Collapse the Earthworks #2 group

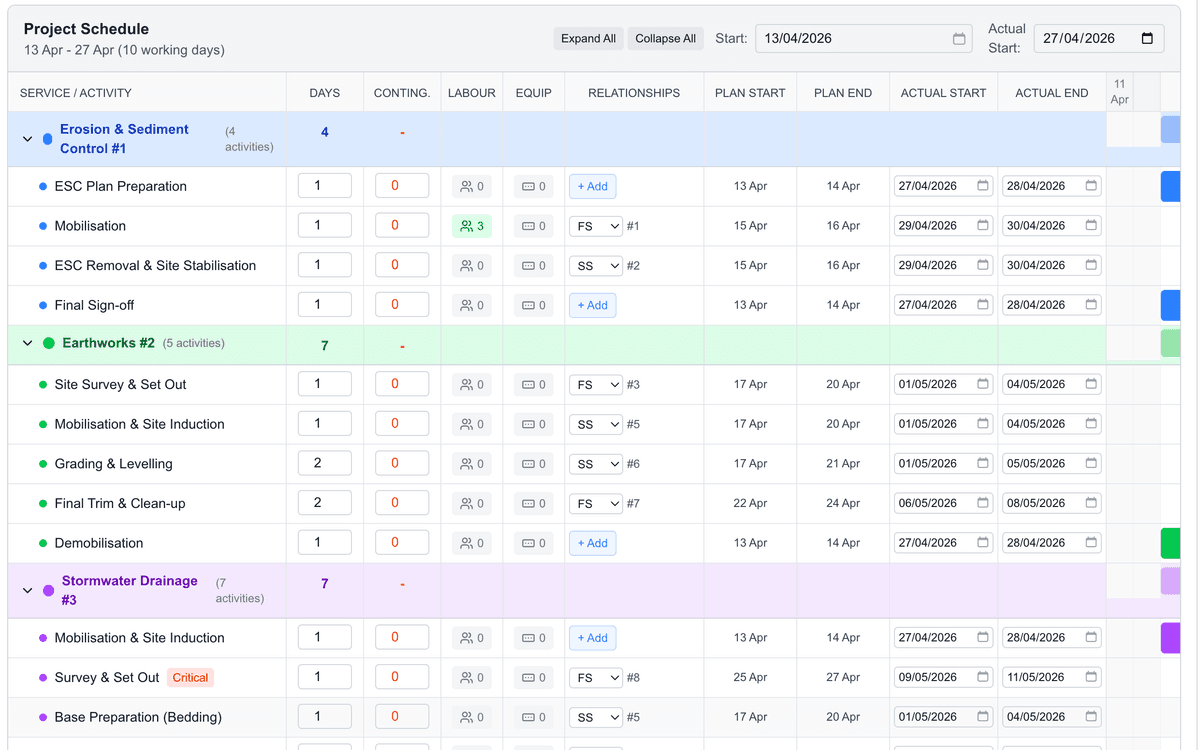pyautogui.click(x=27, y=342)
